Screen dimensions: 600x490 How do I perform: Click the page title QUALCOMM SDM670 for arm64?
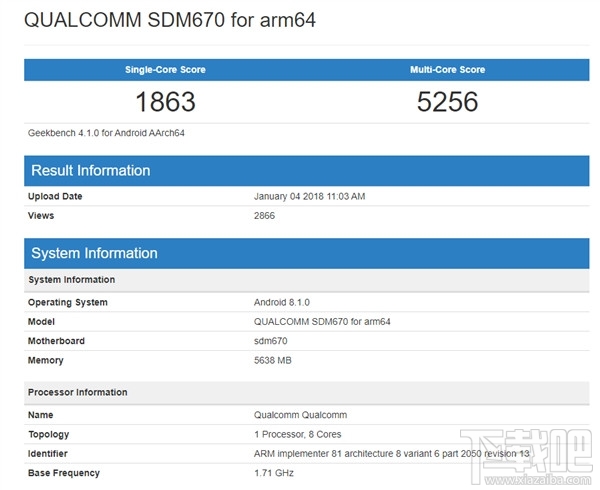click(x=170, y=20)
